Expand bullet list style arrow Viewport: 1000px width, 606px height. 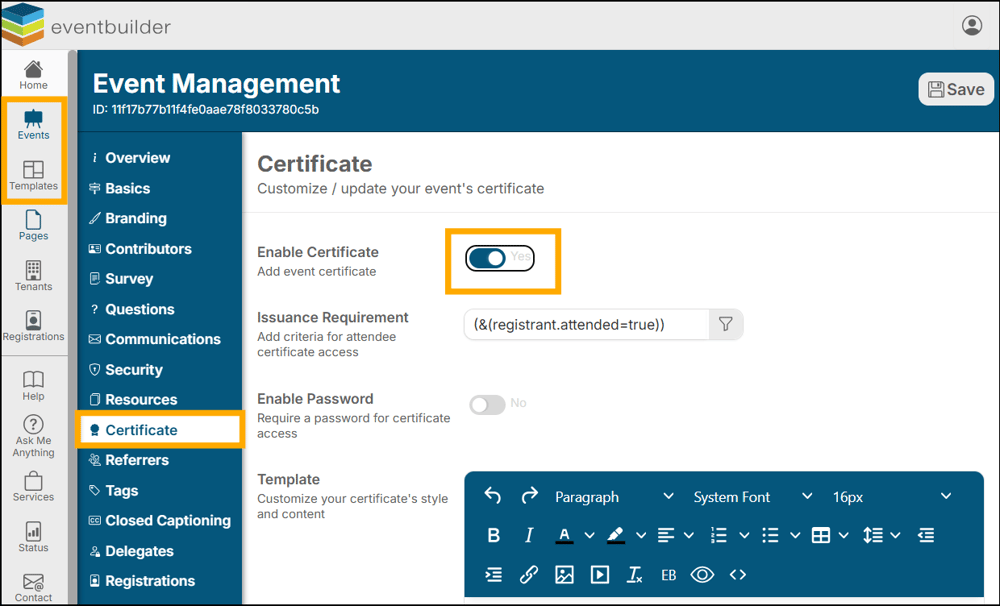click(795, 535)
